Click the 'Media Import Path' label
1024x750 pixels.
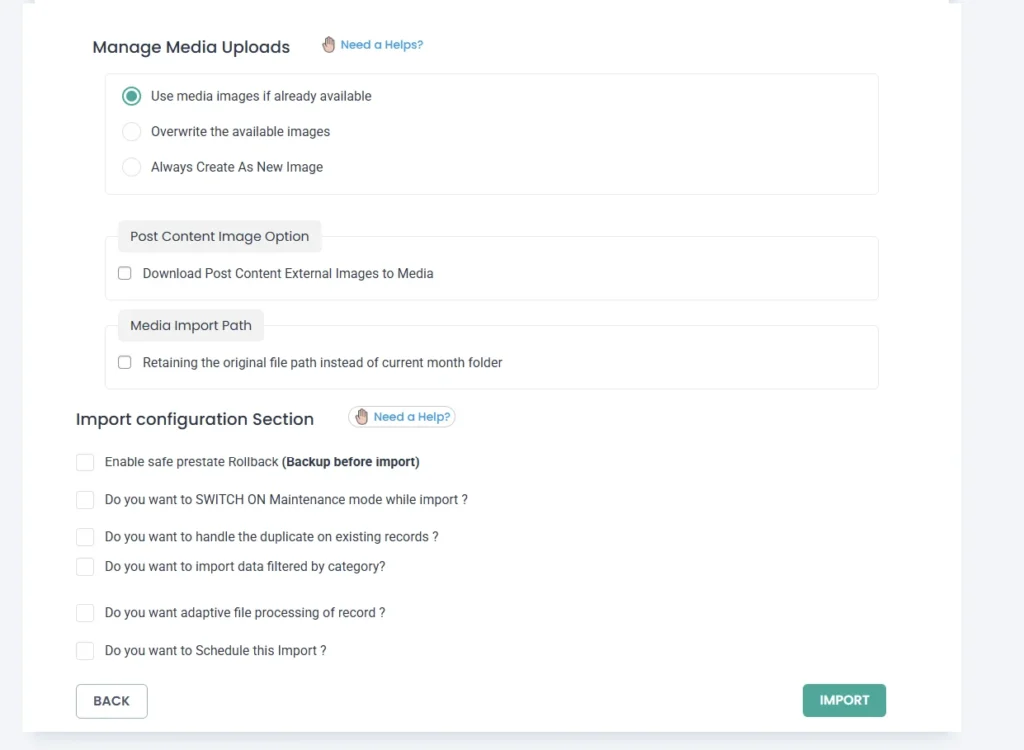pyautogui.click(x=190, y=326)
